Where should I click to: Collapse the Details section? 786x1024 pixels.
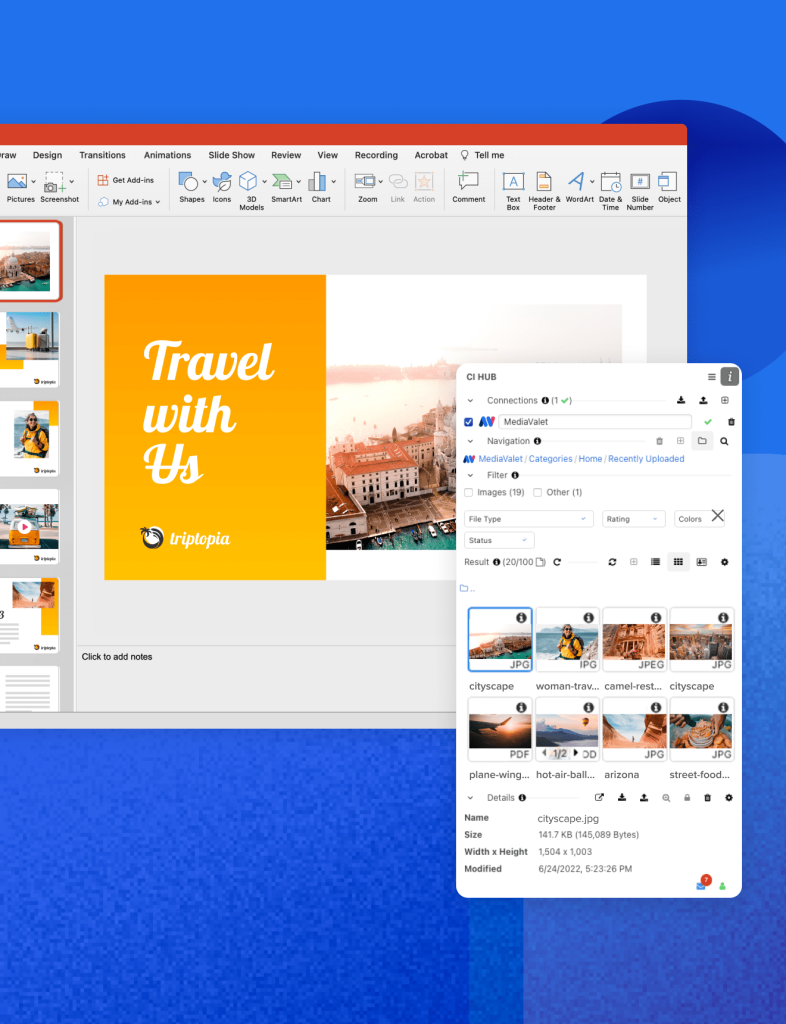coord(470,798)
